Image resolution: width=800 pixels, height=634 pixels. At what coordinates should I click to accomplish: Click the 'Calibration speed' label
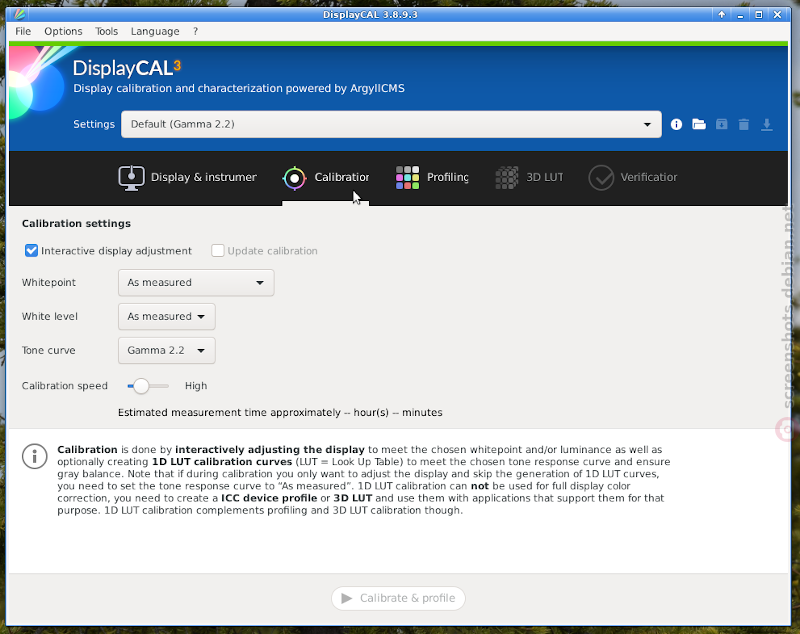[64, 386]
